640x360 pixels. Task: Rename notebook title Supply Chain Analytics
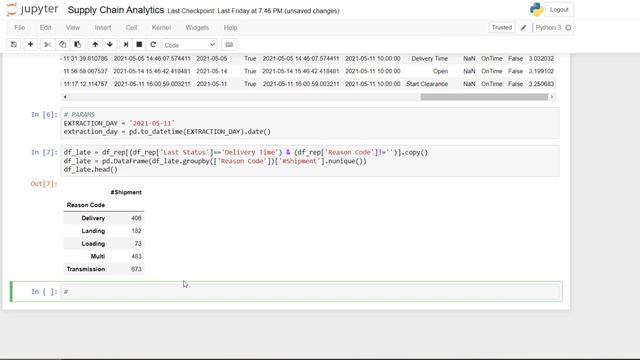(x=116, y=10)
